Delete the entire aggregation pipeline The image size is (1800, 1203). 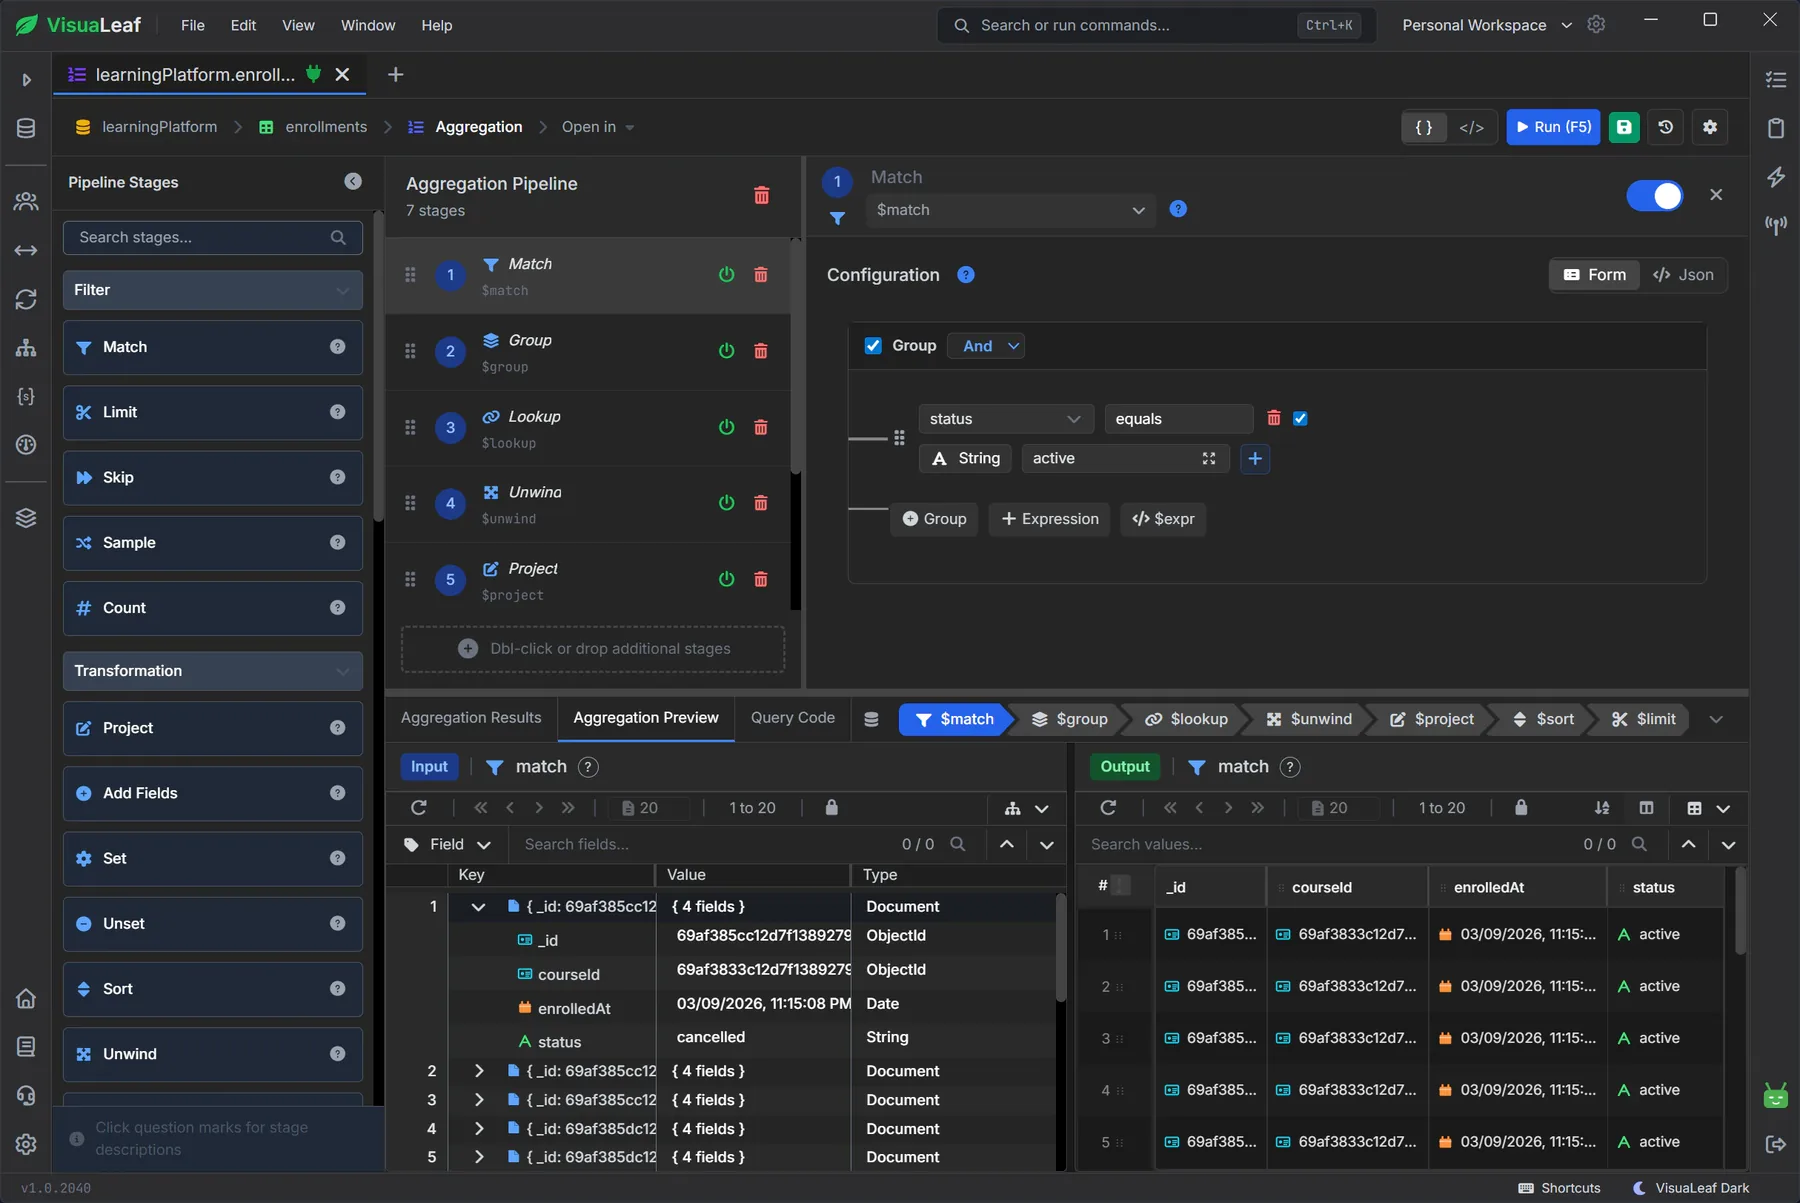pyautogui.click(x=762, y=195)
